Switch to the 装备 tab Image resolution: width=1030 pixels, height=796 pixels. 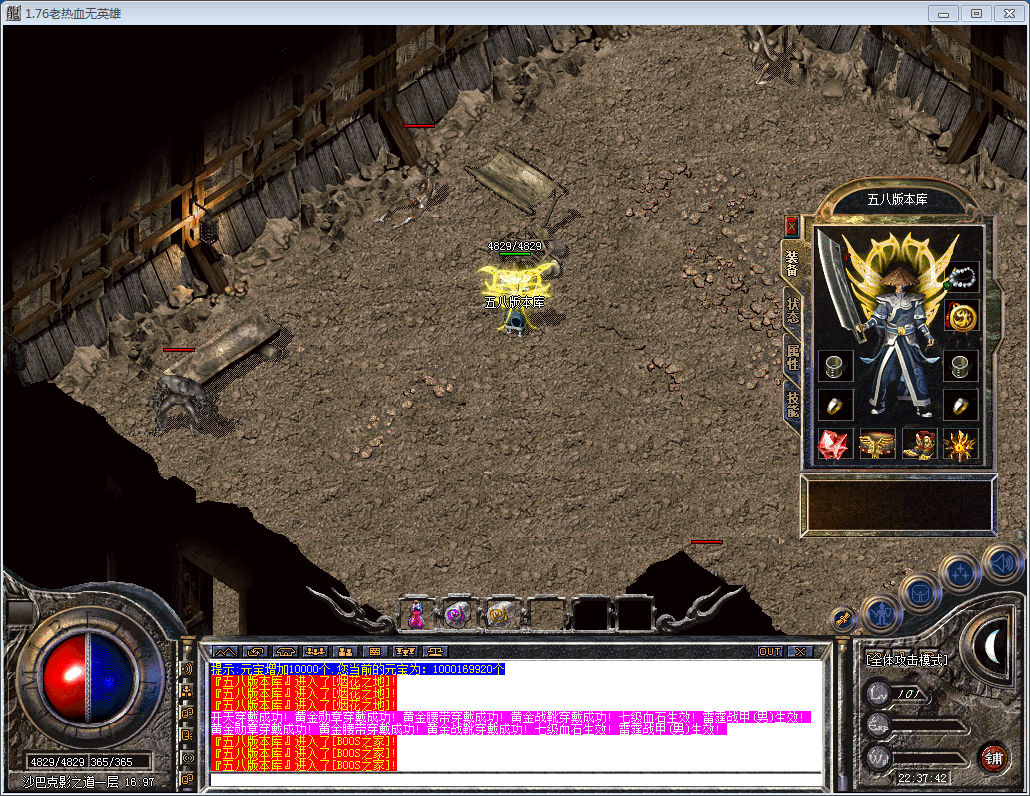tap(792, 263)
